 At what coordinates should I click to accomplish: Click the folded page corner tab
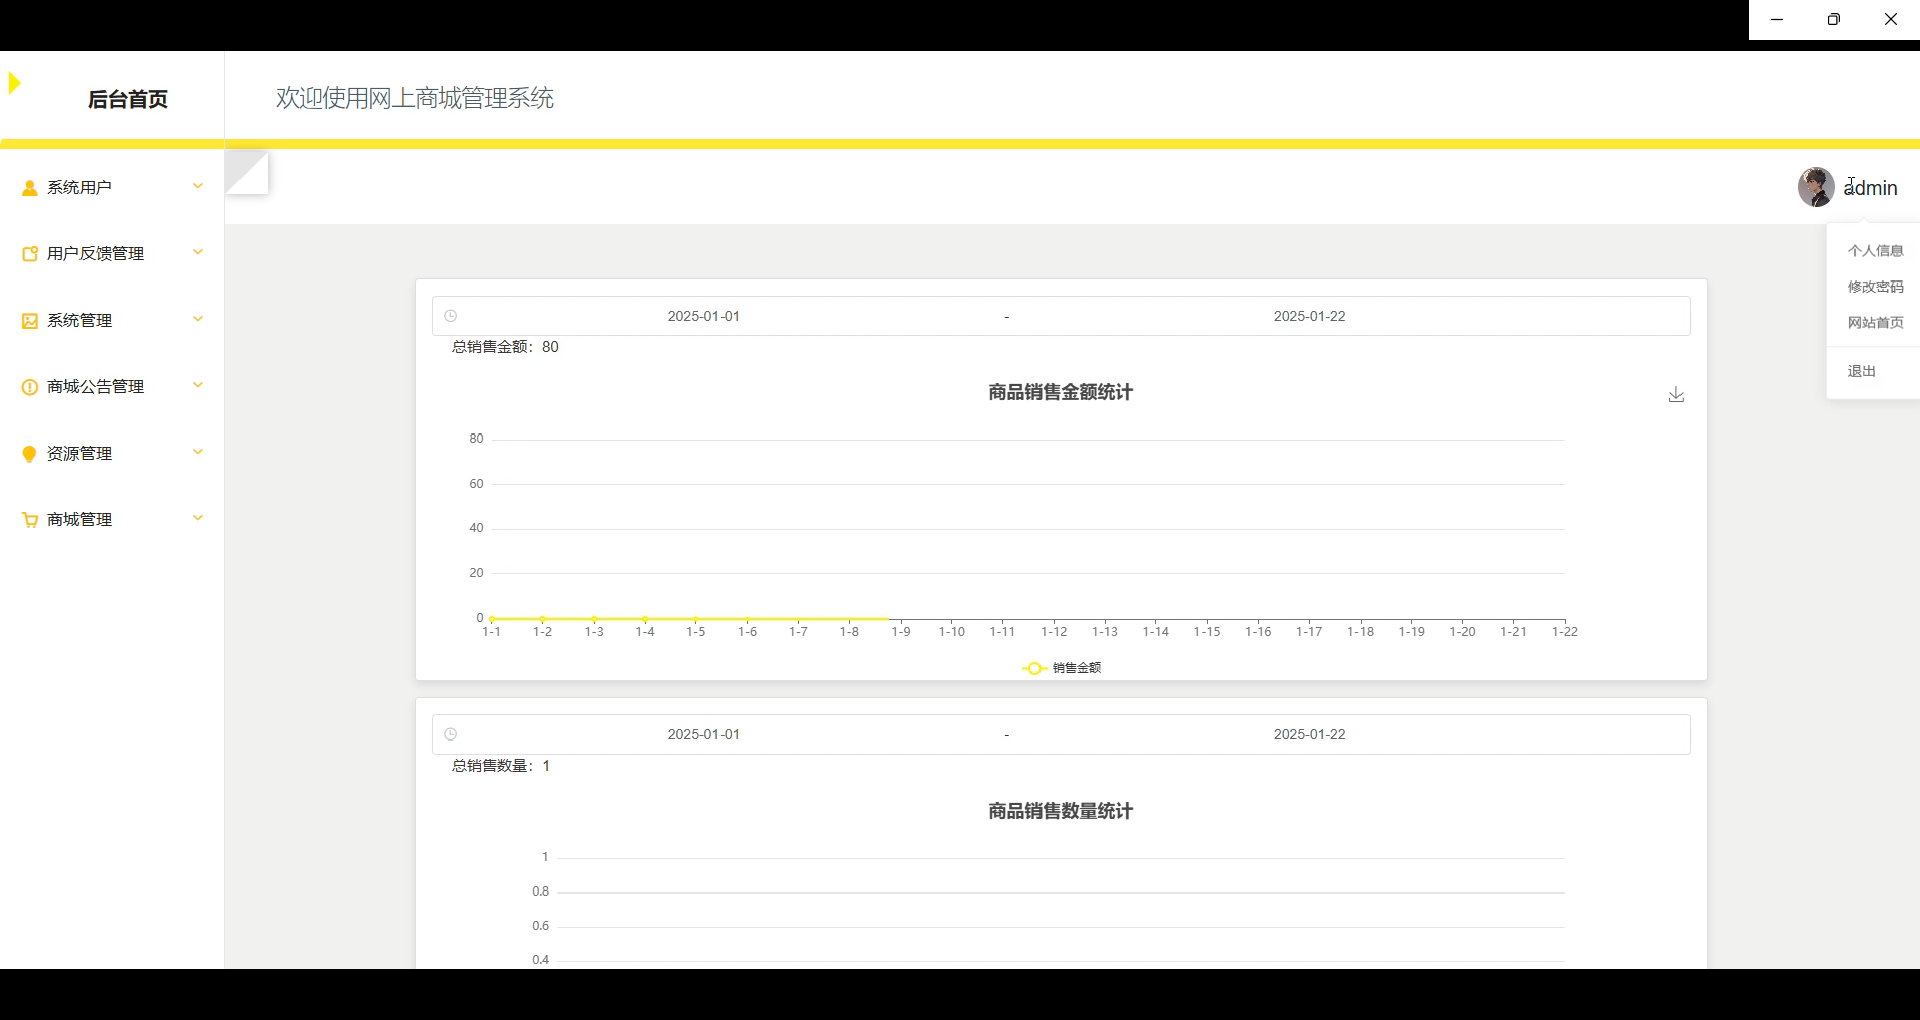click(247, 172)
